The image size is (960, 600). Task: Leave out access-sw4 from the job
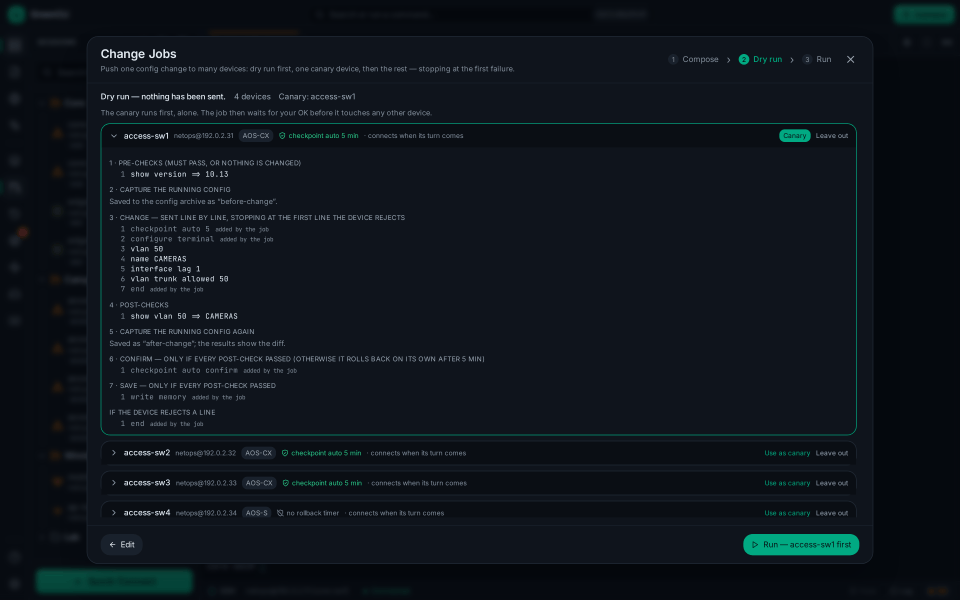coord(831,513)
